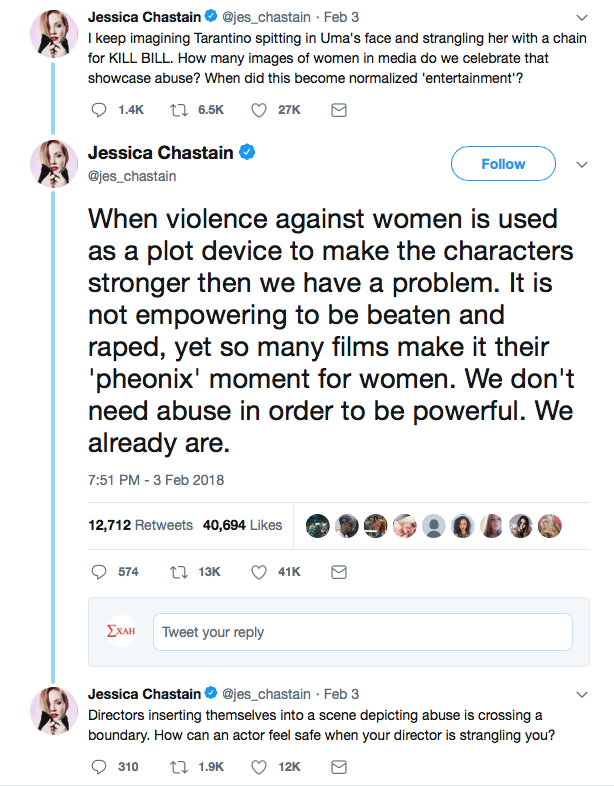Retweet the first tweet with 6.5K retweets
The height and width of the screenshot is (786, 614).
pos(184,110)
